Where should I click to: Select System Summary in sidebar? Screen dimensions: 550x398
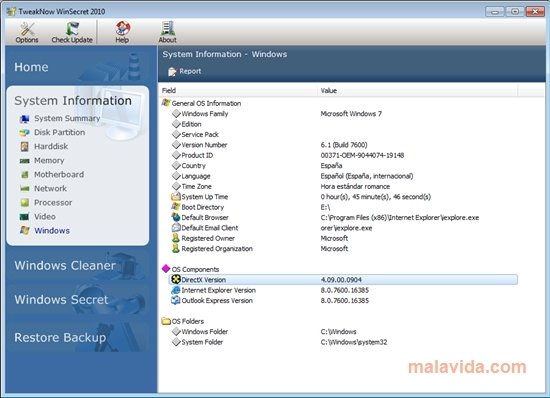click(67, 119)
